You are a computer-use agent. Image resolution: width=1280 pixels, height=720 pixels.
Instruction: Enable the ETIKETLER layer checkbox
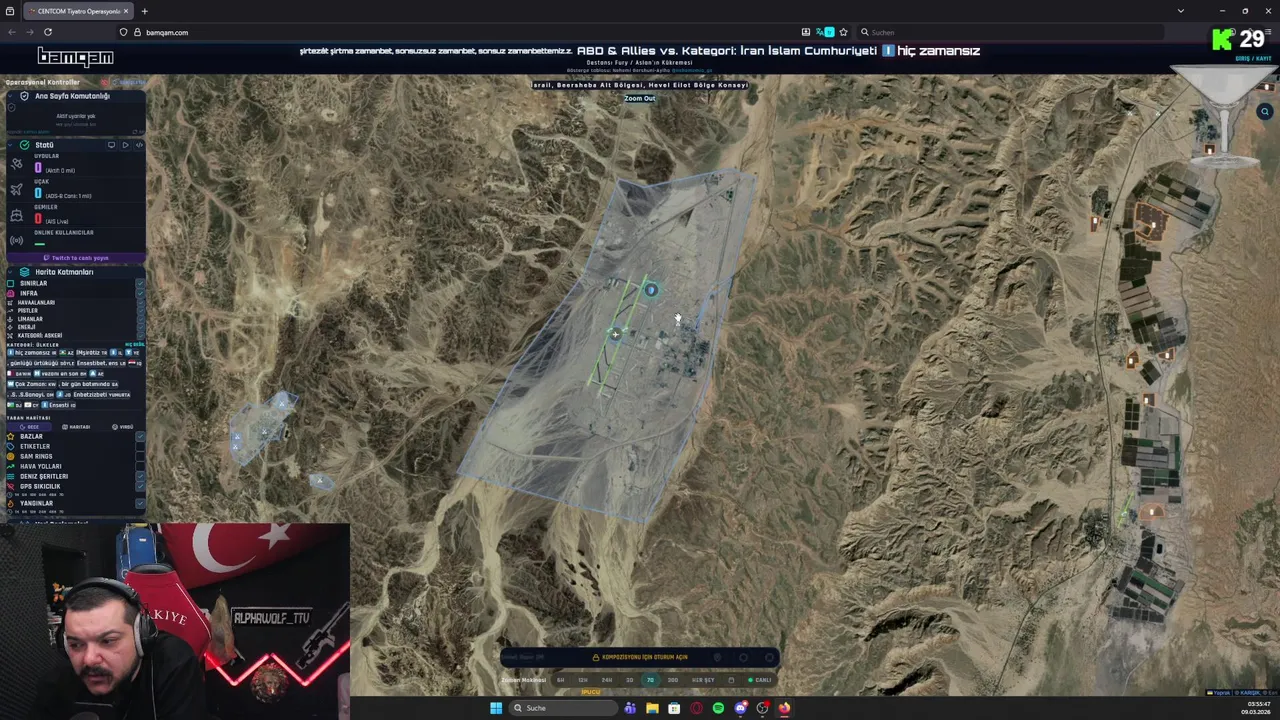tap(140, 447)
